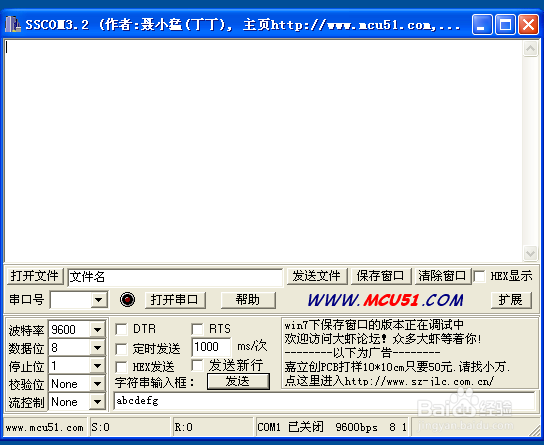Click the red serial port status indicator

click(x=127, y=299)
